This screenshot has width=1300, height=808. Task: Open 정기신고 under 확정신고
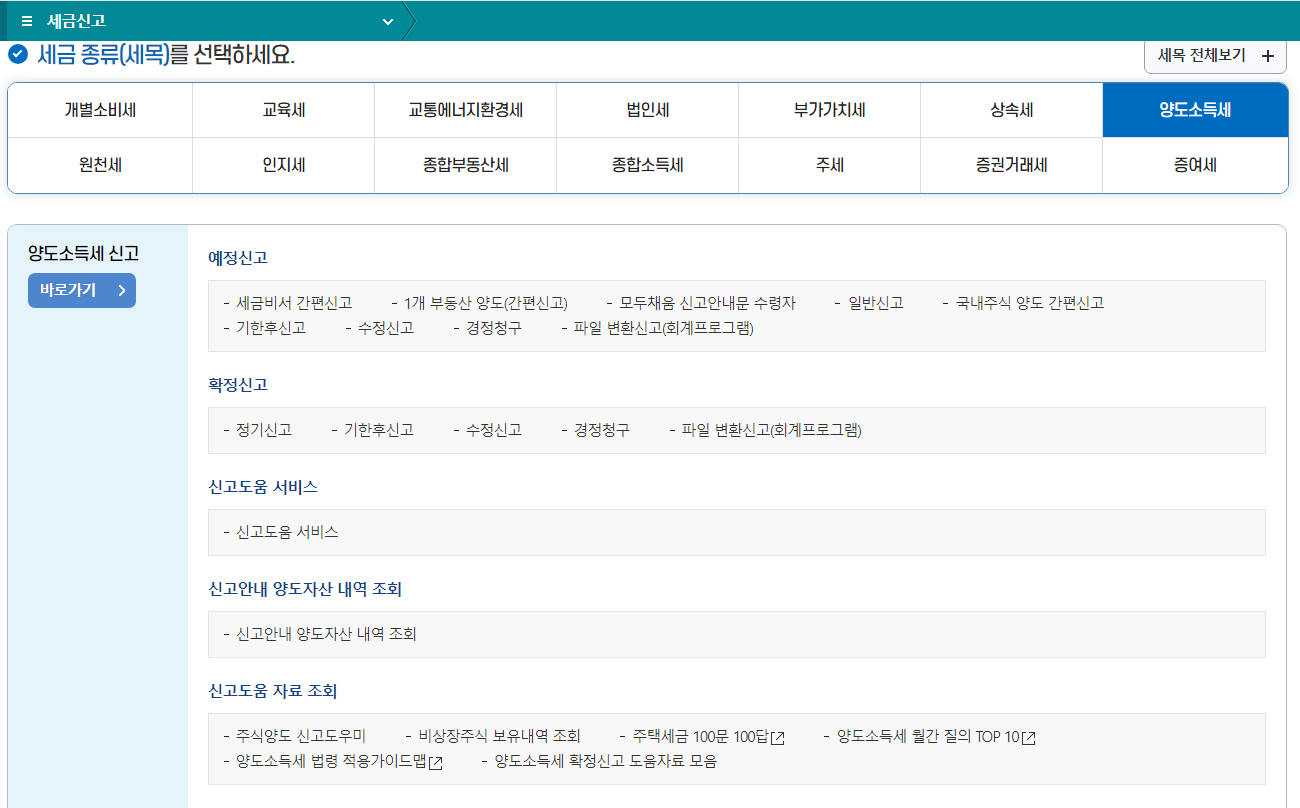(x=264, y=430)
